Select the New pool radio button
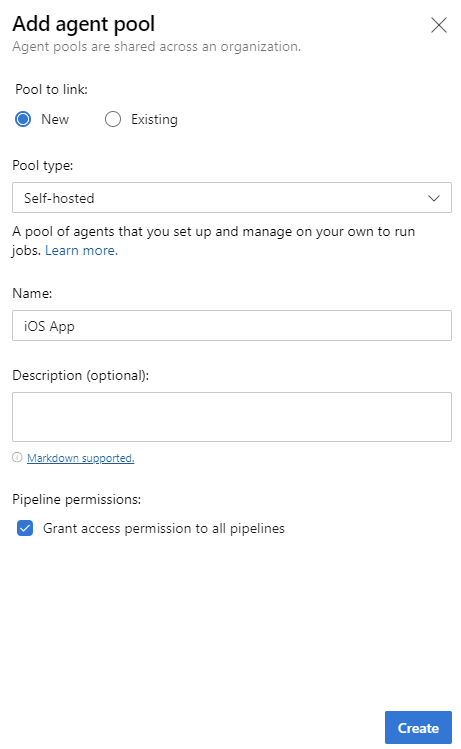 [23, 119]
